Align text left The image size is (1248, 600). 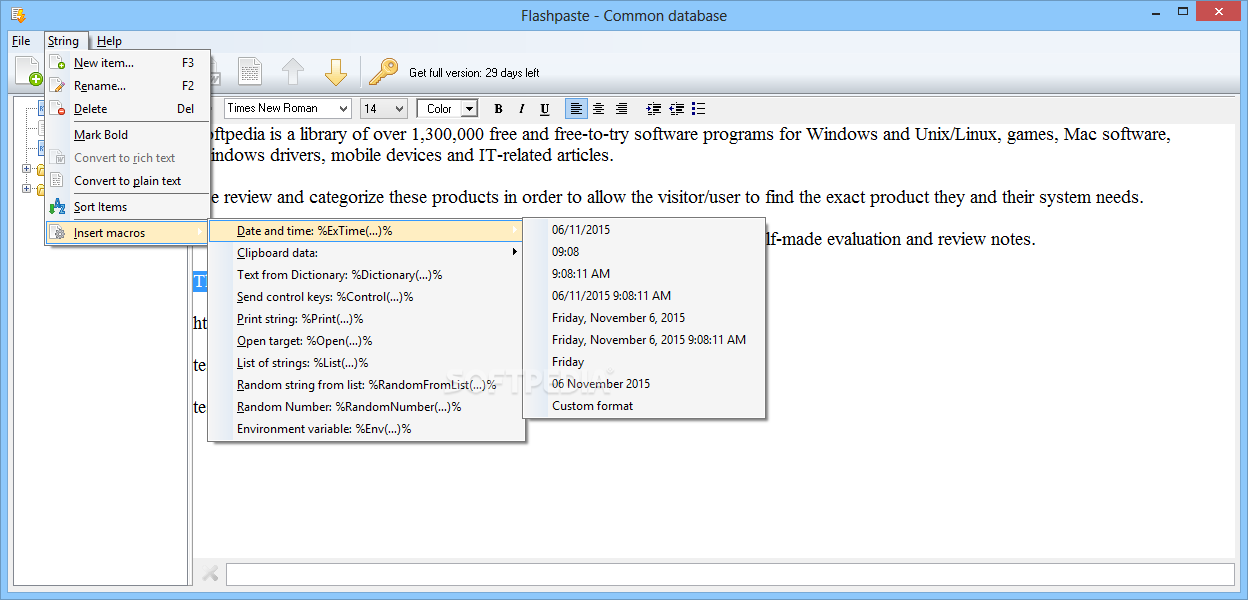pyautogui.click(x=576, y=109)
